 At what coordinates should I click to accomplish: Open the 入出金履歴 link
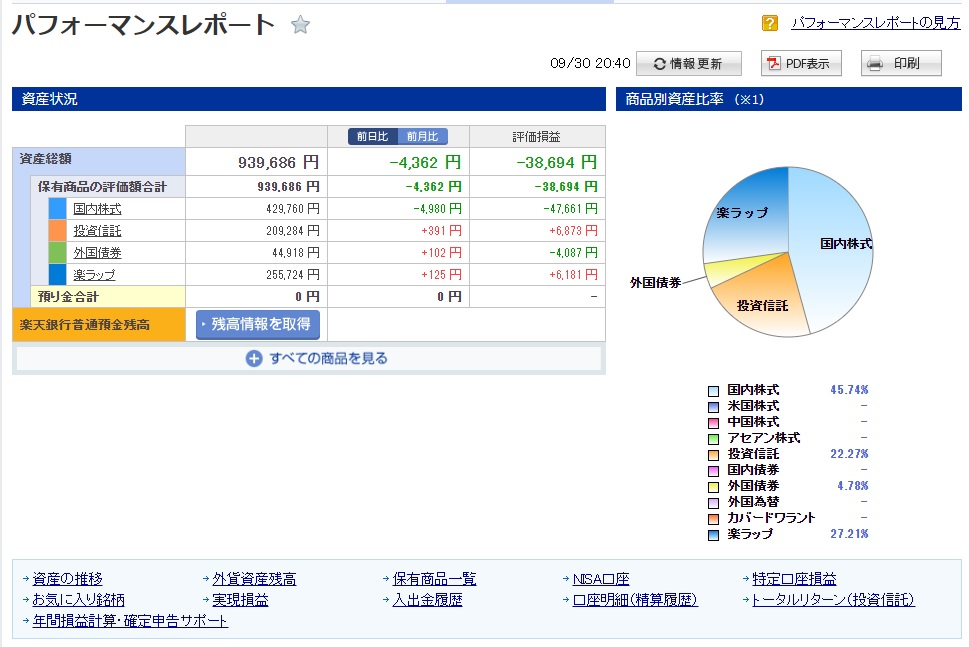click(x=428, y=600)
